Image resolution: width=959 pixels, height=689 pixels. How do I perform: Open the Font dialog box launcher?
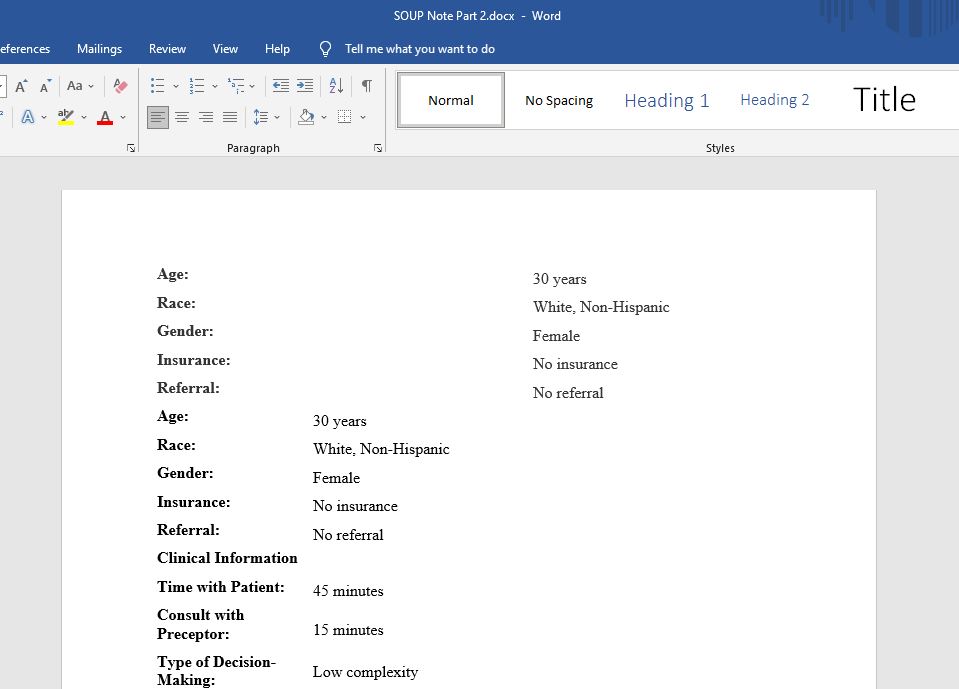[x=131, y=148]
